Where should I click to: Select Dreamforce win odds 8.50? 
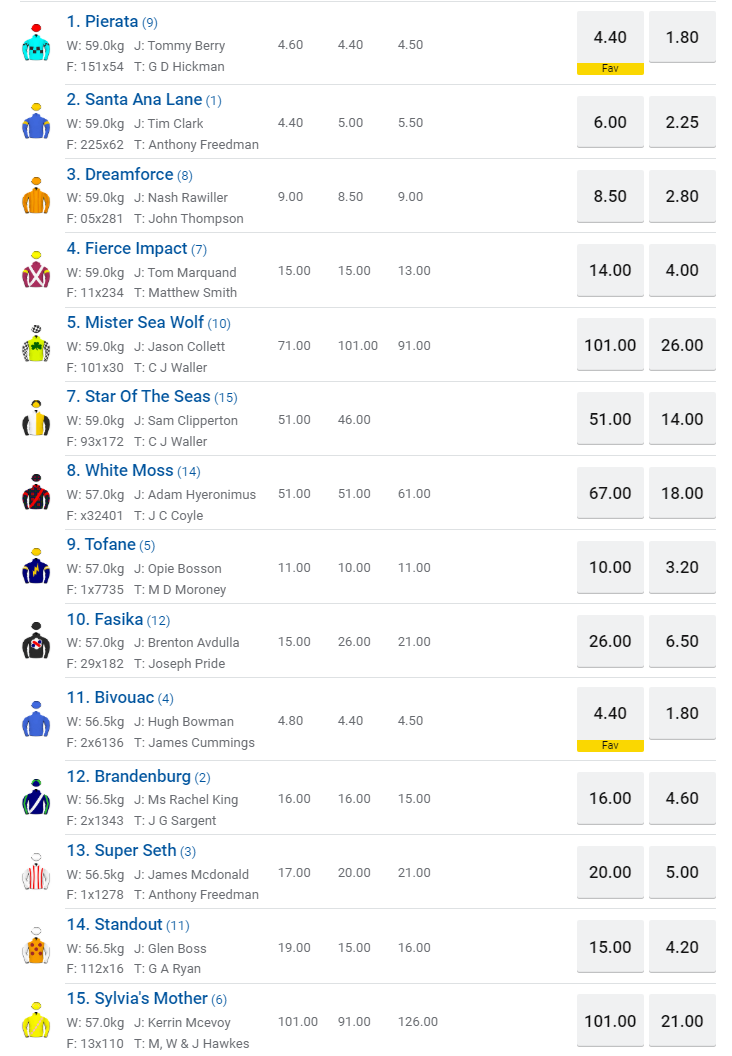(610, 196)
